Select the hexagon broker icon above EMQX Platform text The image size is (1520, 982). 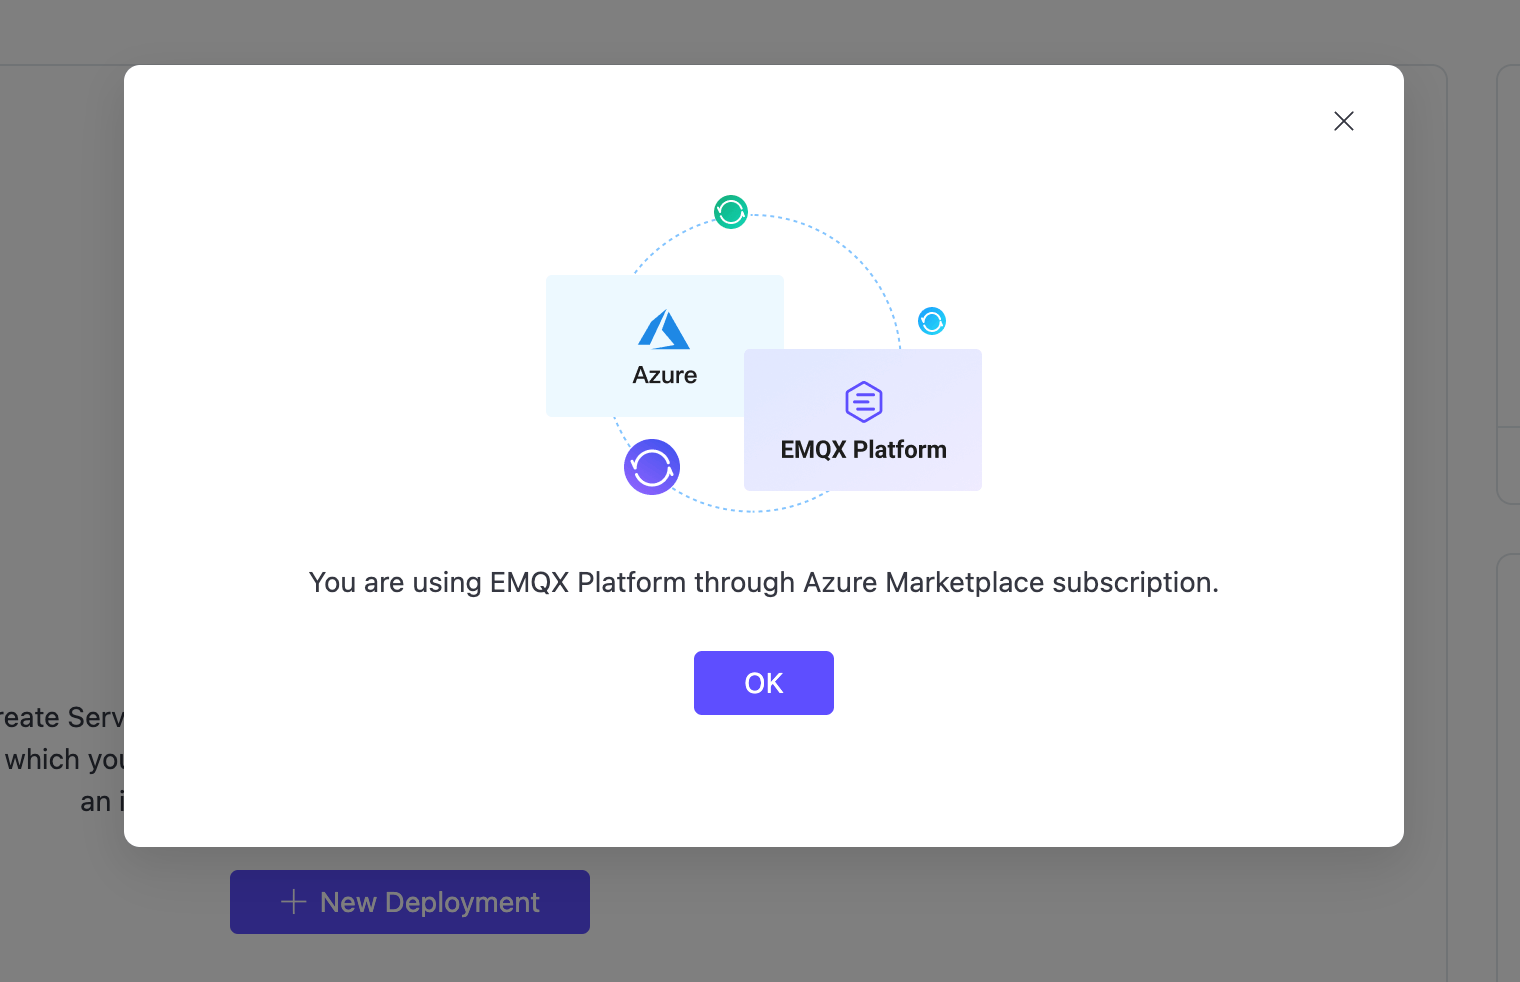pyautogui.click(x=862, y=402)
